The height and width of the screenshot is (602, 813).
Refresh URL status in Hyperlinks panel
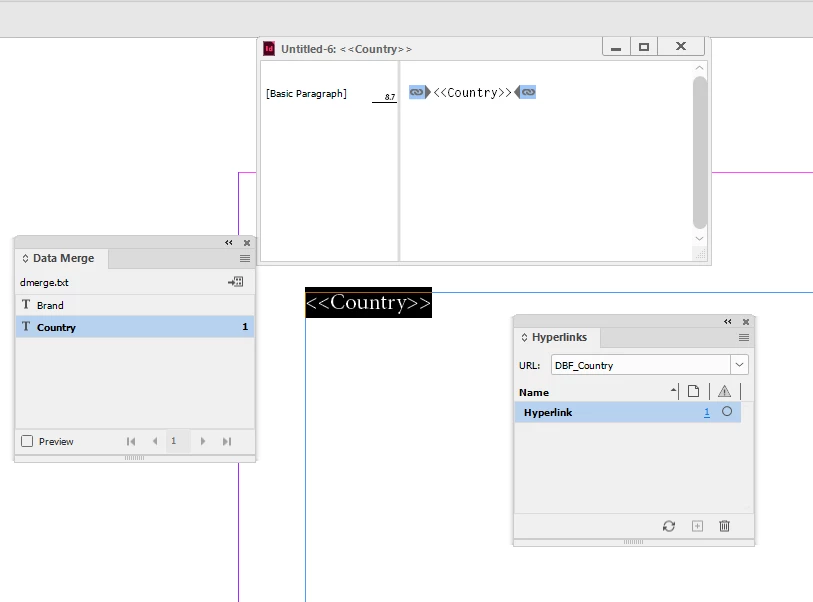(669, 526)
